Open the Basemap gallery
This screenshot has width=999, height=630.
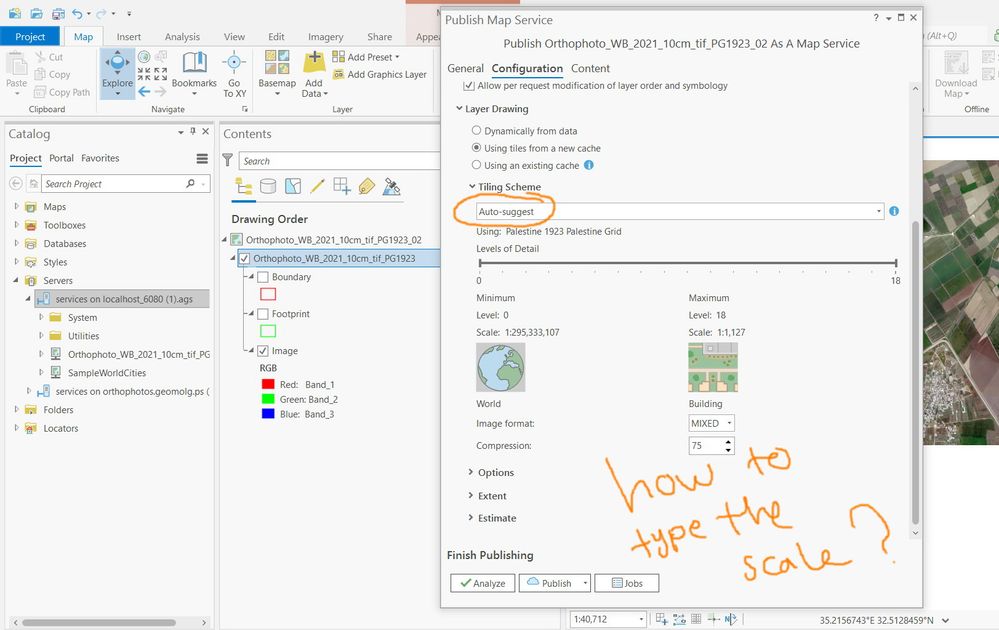click(x=277, y=73)
